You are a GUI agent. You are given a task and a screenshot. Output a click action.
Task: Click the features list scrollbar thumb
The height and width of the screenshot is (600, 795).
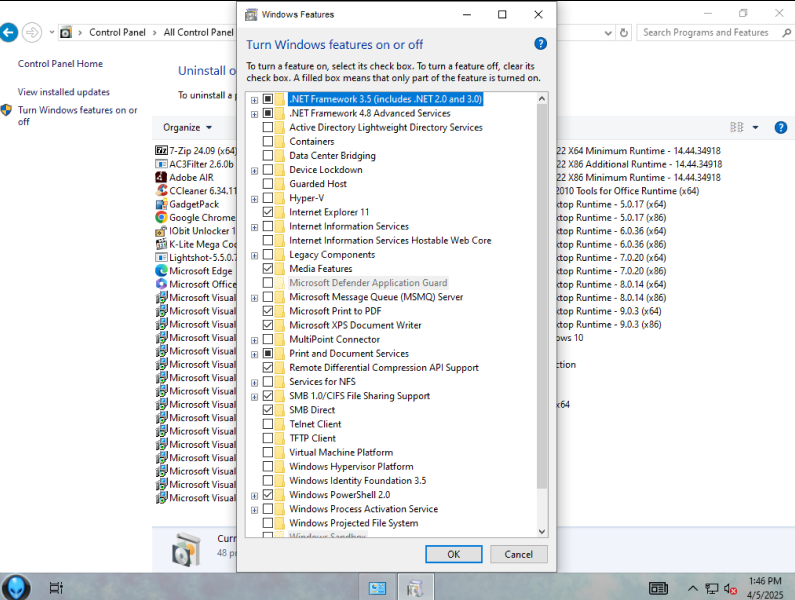click(x=542, y=297)
